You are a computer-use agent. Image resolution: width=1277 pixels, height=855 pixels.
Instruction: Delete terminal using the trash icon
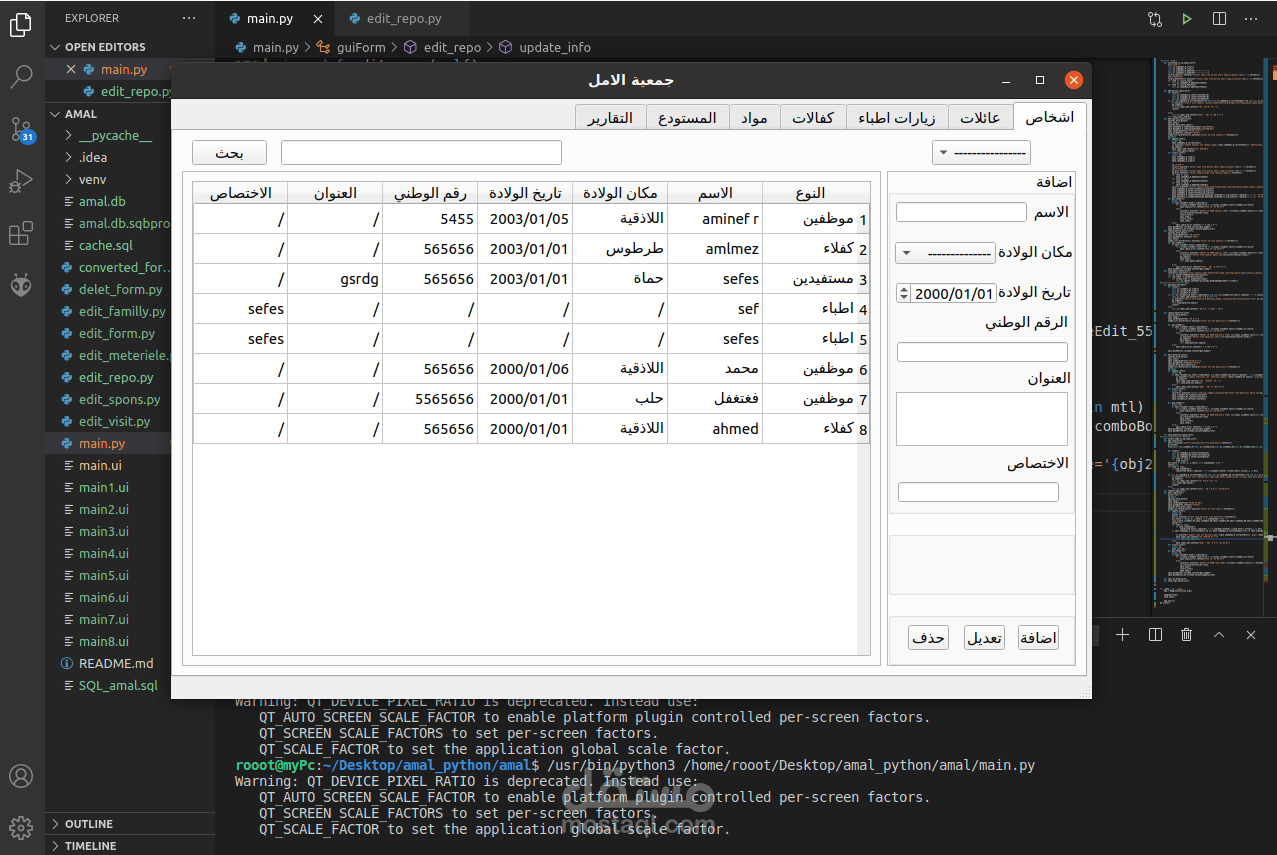tap(1186, 635)
